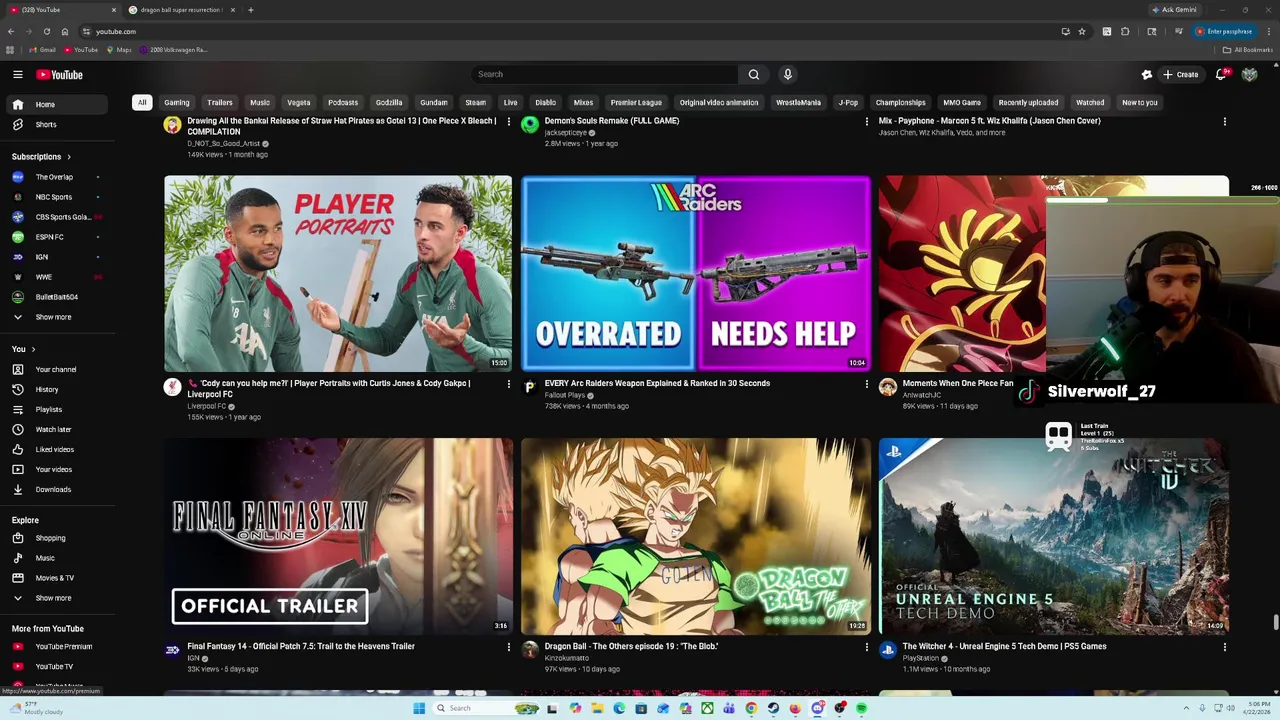Viewport: 1280px width, 720px height.
Task: Activate voice search microphone
Action: click(788, 74)
